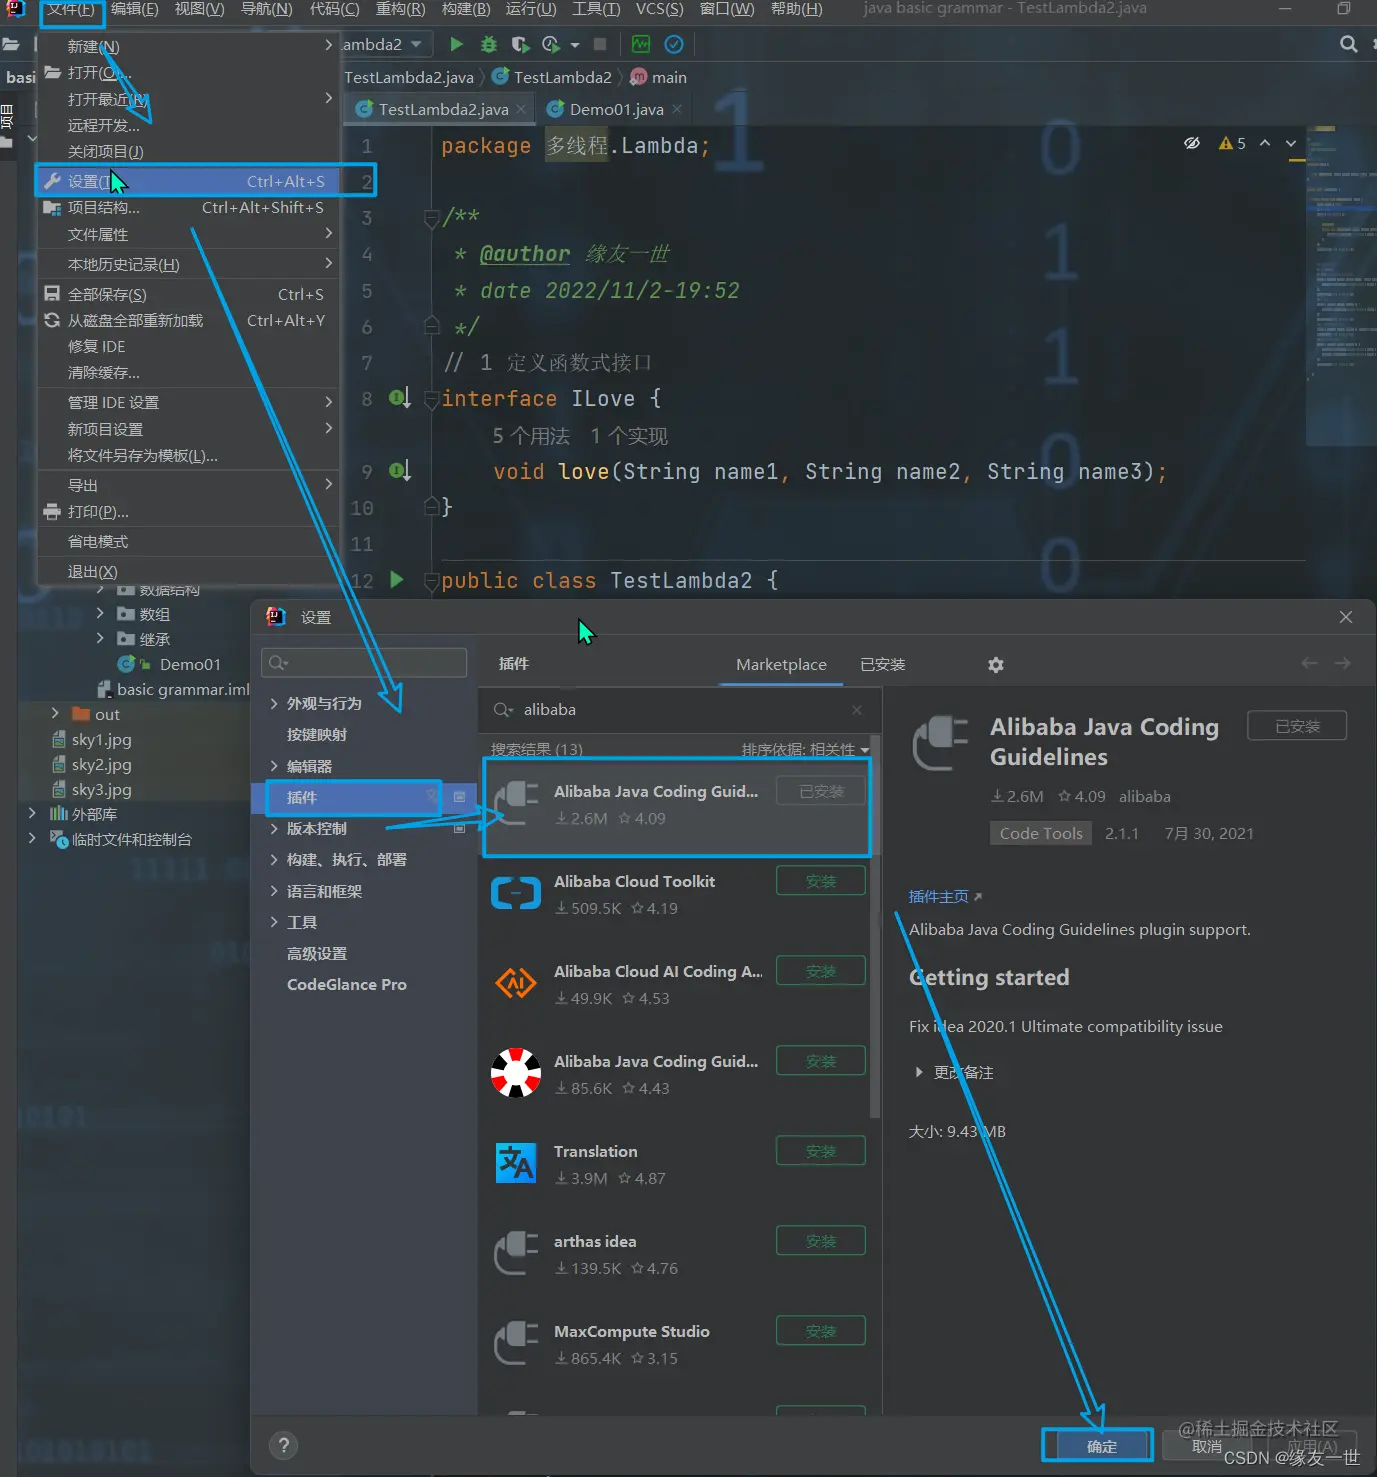Choose 设置 in the File menu
This screenshot has height=1477, width=1377.
187,181
